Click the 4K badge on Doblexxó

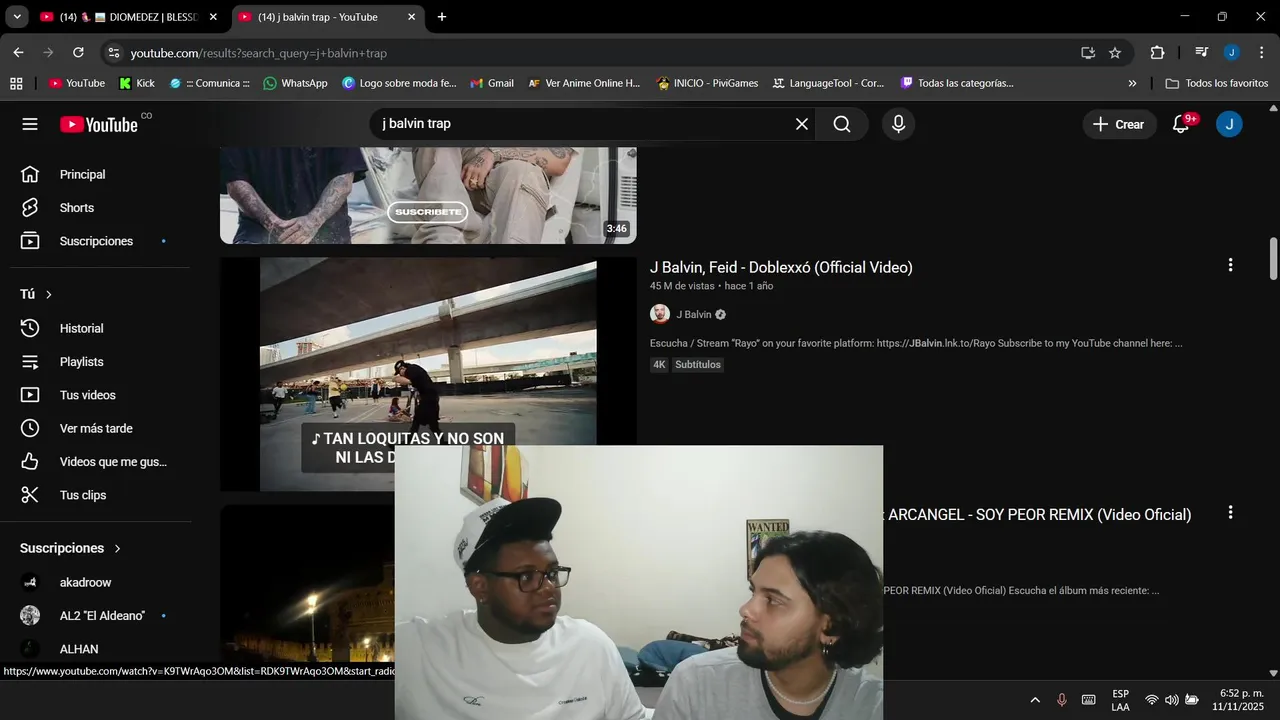[x=659, y=365]
